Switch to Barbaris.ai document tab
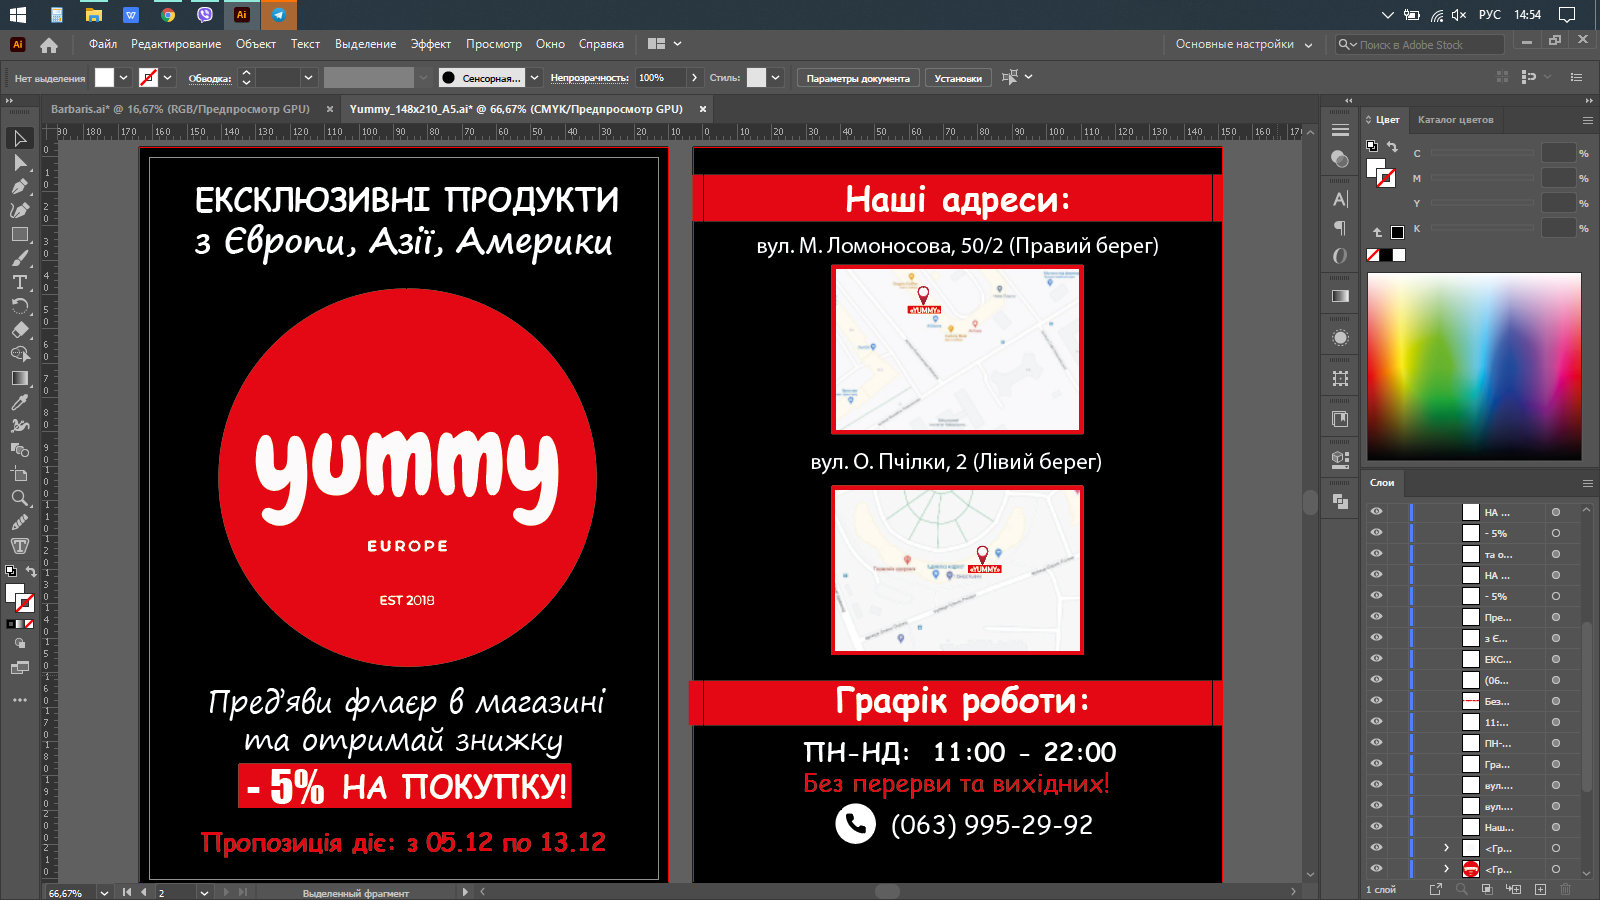Image resolution: width=1600 pixels, height=900 pixels. click(181, 109)
